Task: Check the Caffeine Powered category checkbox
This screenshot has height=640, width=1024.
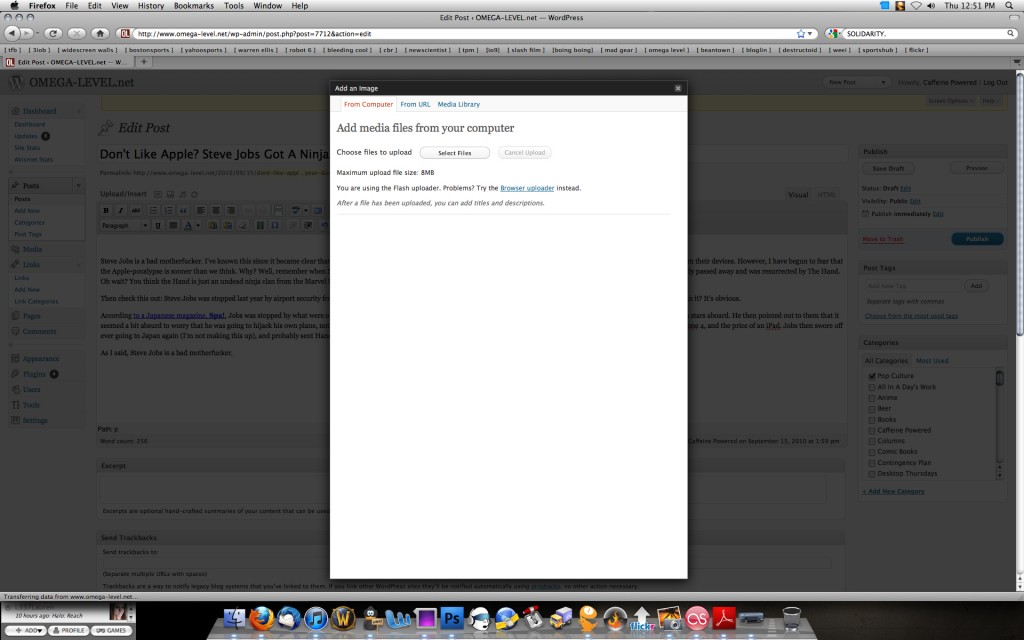Action: click(872, 430)
